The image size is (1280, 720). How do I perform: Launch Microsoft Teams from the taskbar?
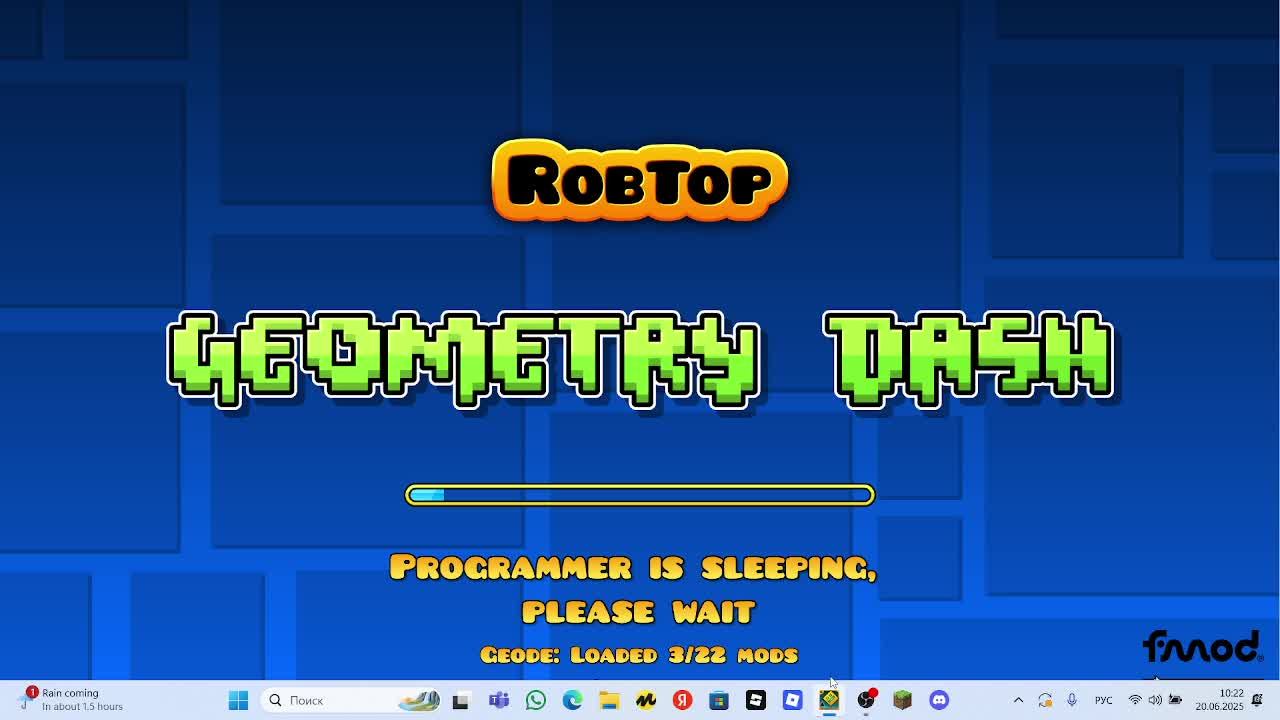[498, 700]
